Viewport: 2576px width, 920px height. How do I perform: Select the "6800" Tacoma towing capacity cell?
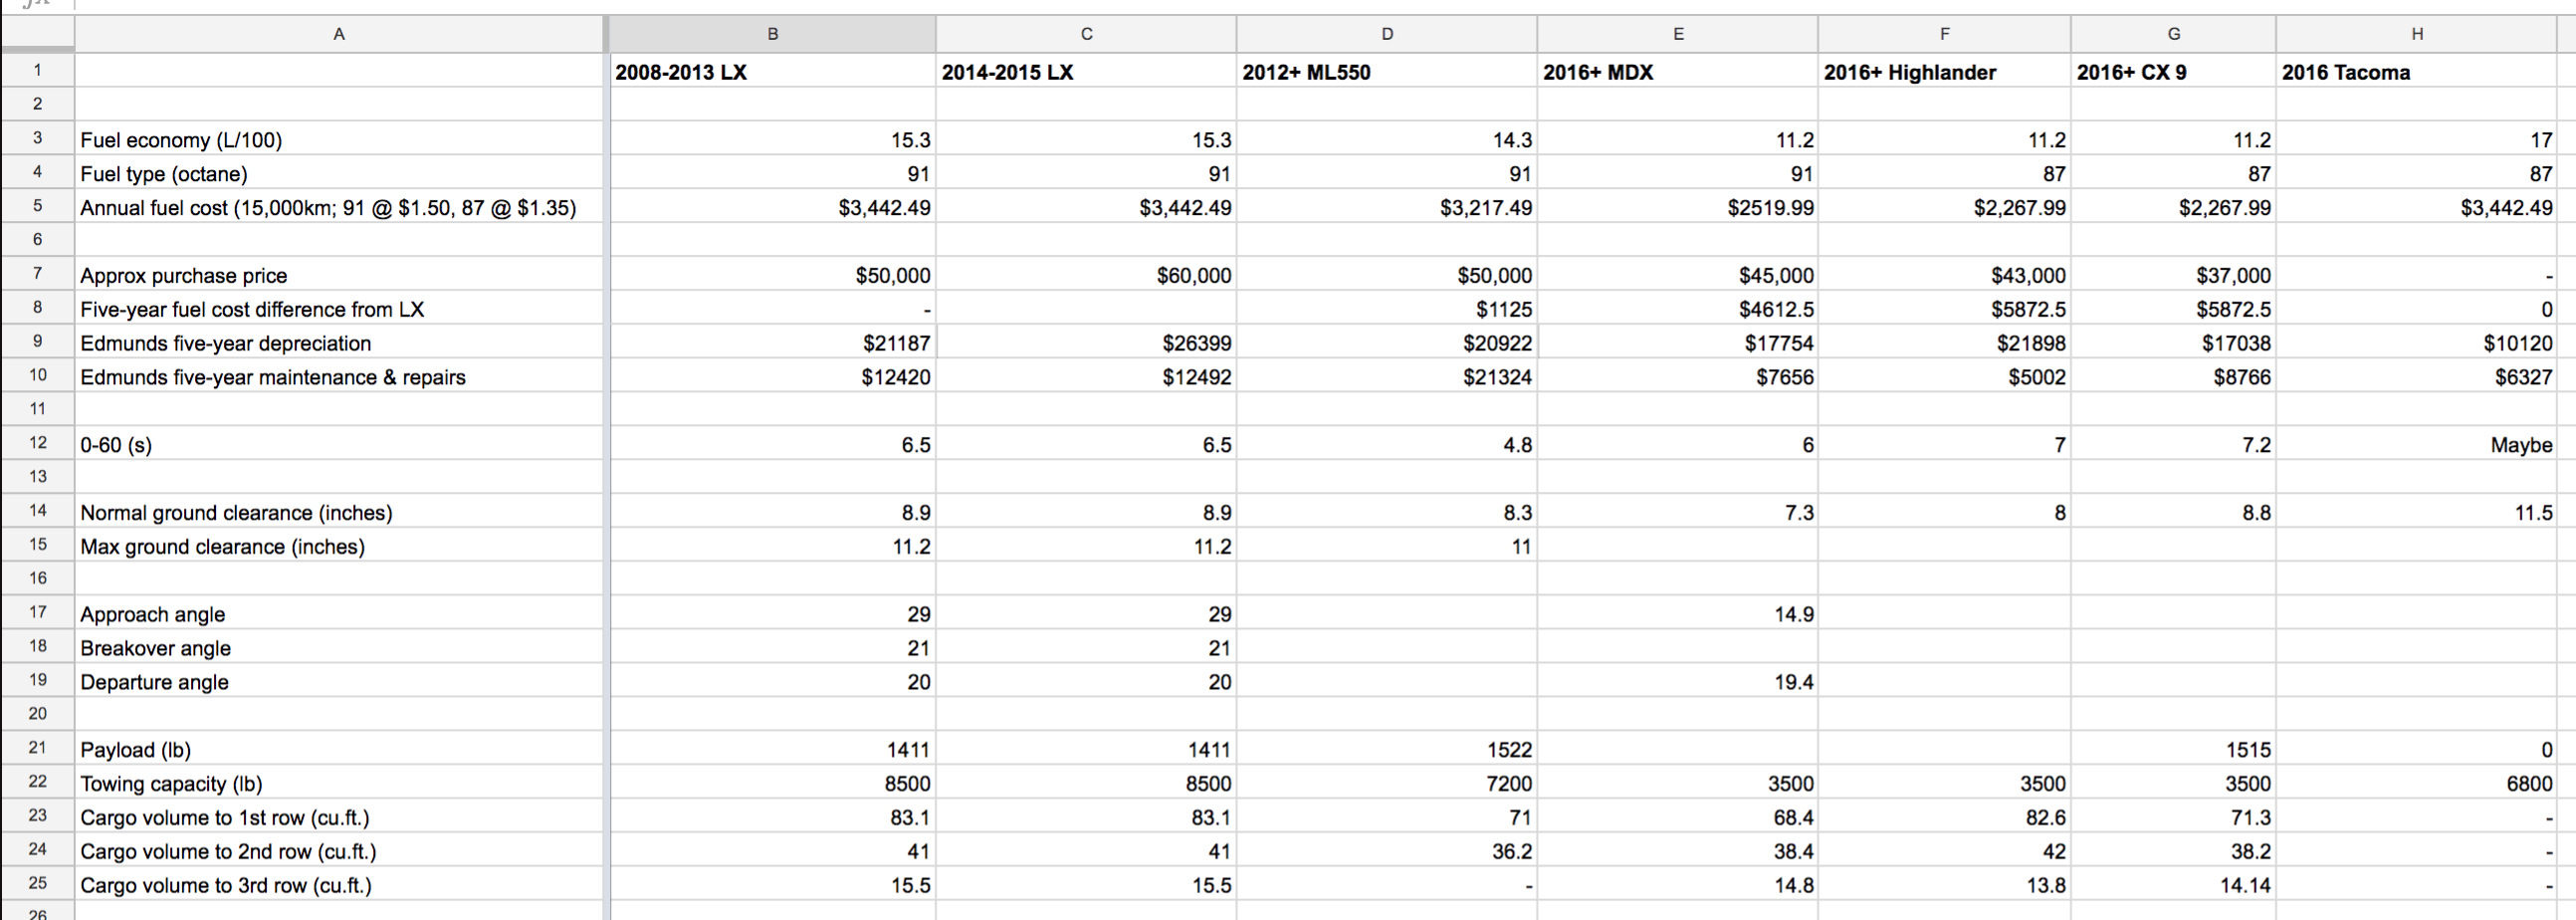(2417, 783)
